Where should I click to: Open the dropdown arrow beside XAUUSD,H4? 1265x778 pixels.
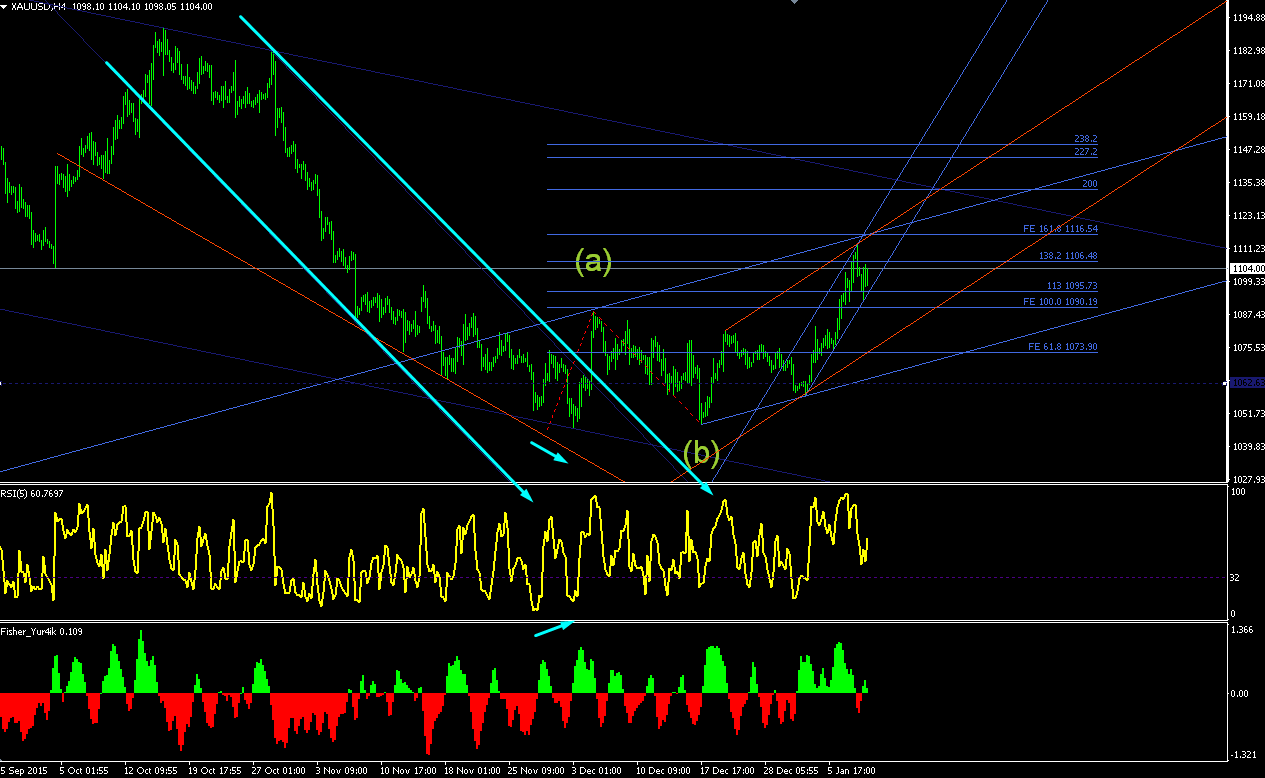(x=4, y=6)
